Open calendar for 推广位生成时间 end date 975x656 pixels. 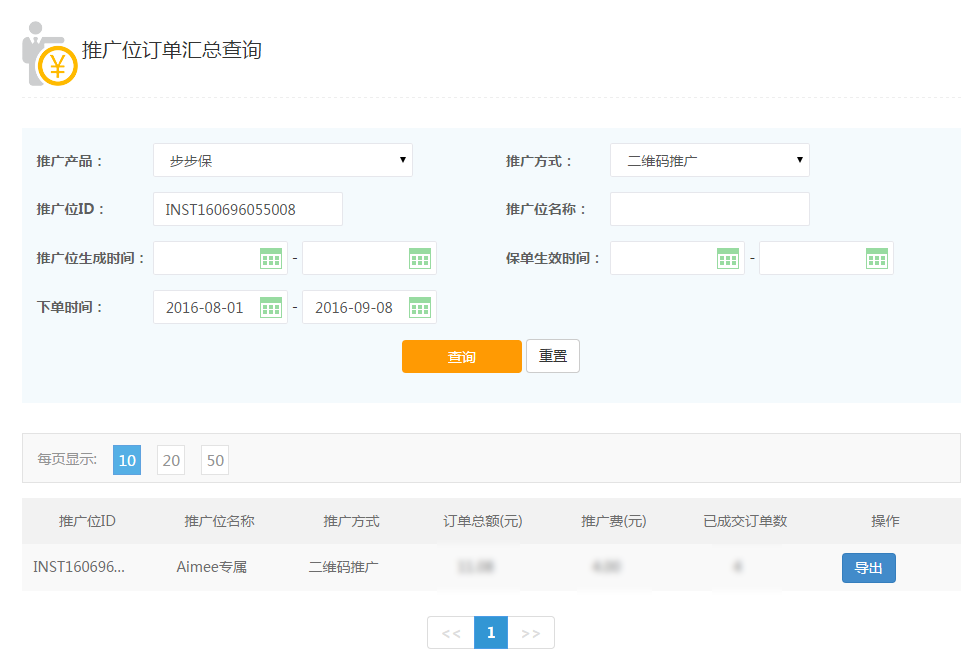pyautogui.click(x=420, y=259)
